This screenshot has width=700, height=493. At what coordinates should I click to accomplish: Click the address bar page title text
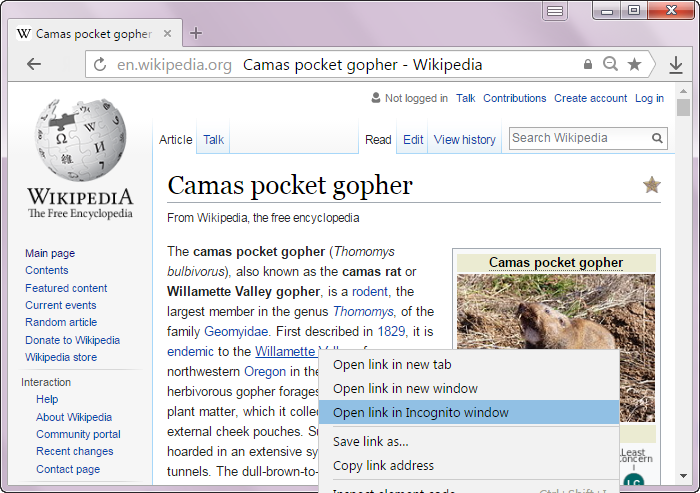(x=362, y=65)
